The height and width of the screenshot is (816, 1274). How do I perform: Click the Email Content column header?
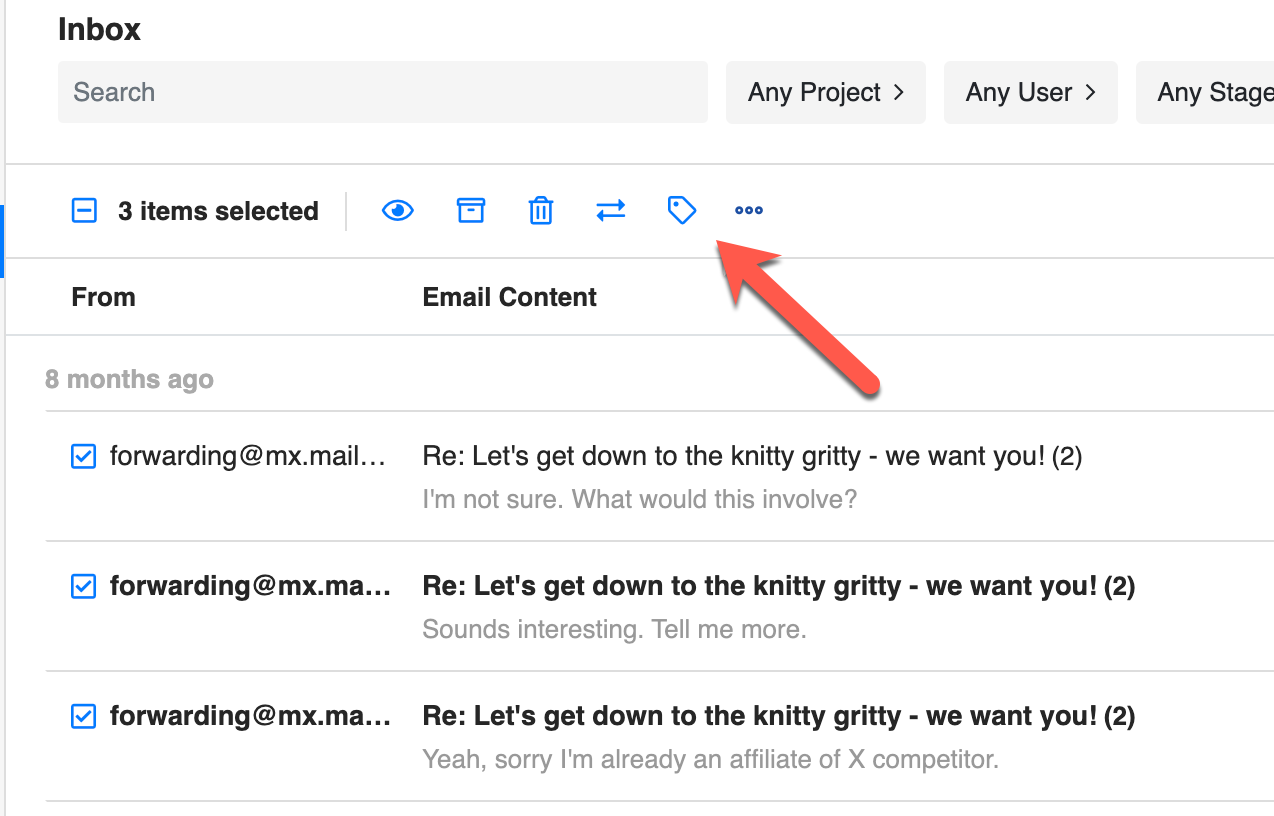point(509,297)
